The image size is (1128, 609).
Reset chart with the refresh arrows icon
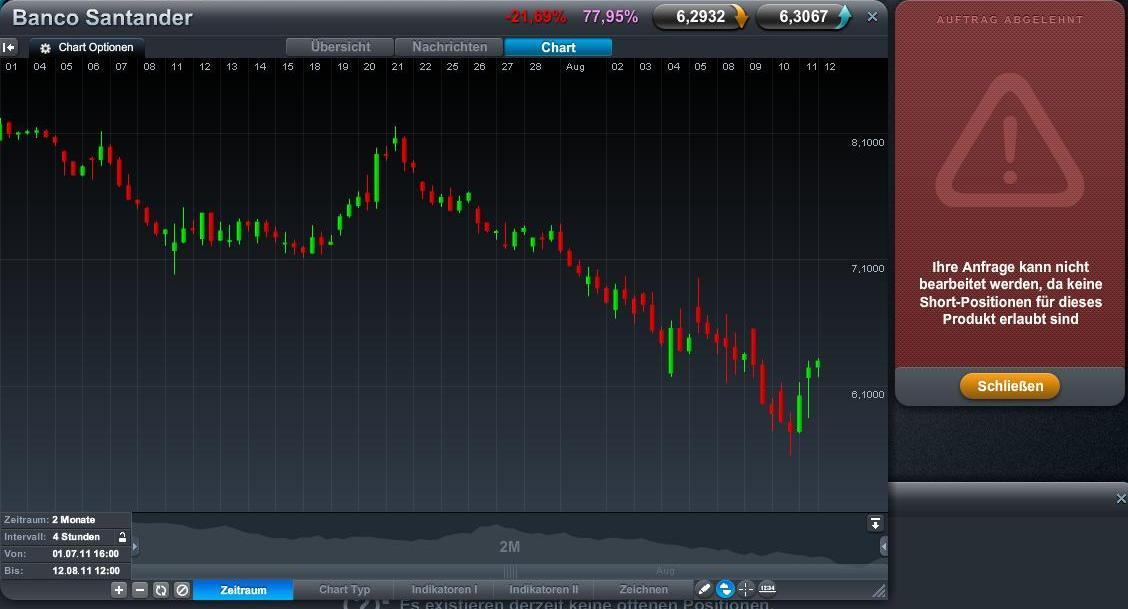[x=161, y=590]
